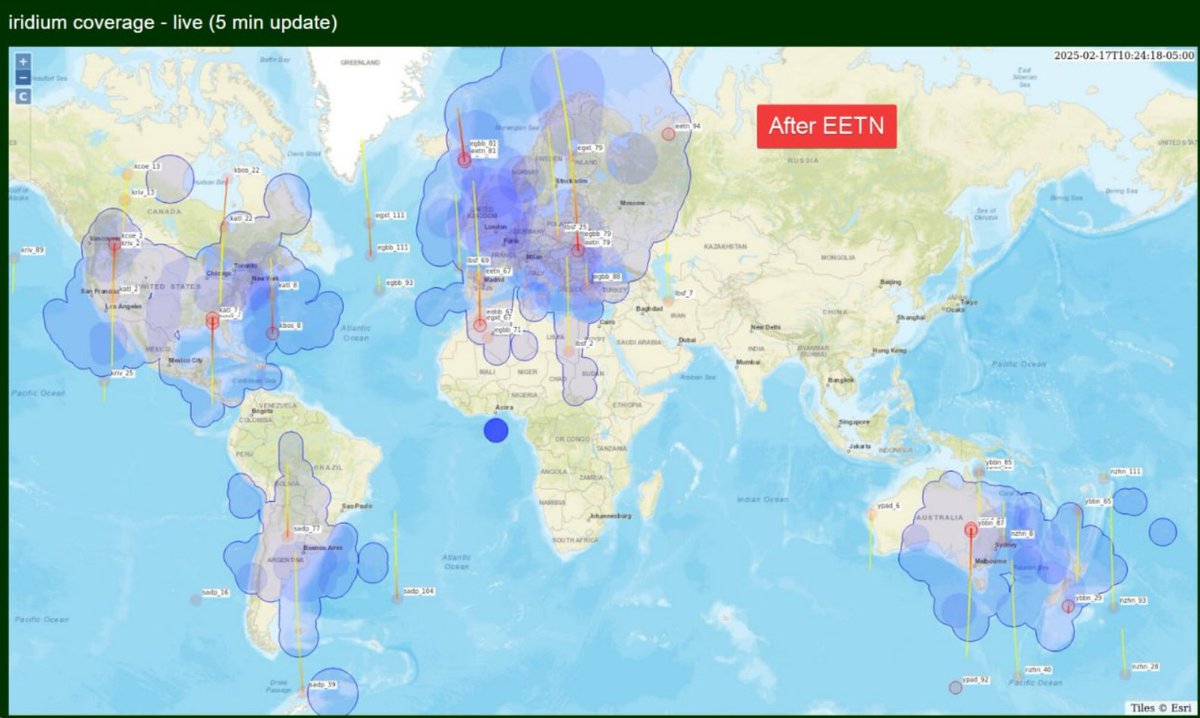Select the red ybbn_87 marker in Australia
This screenshot has height=718, width=1200.
(x=970, y=531)
